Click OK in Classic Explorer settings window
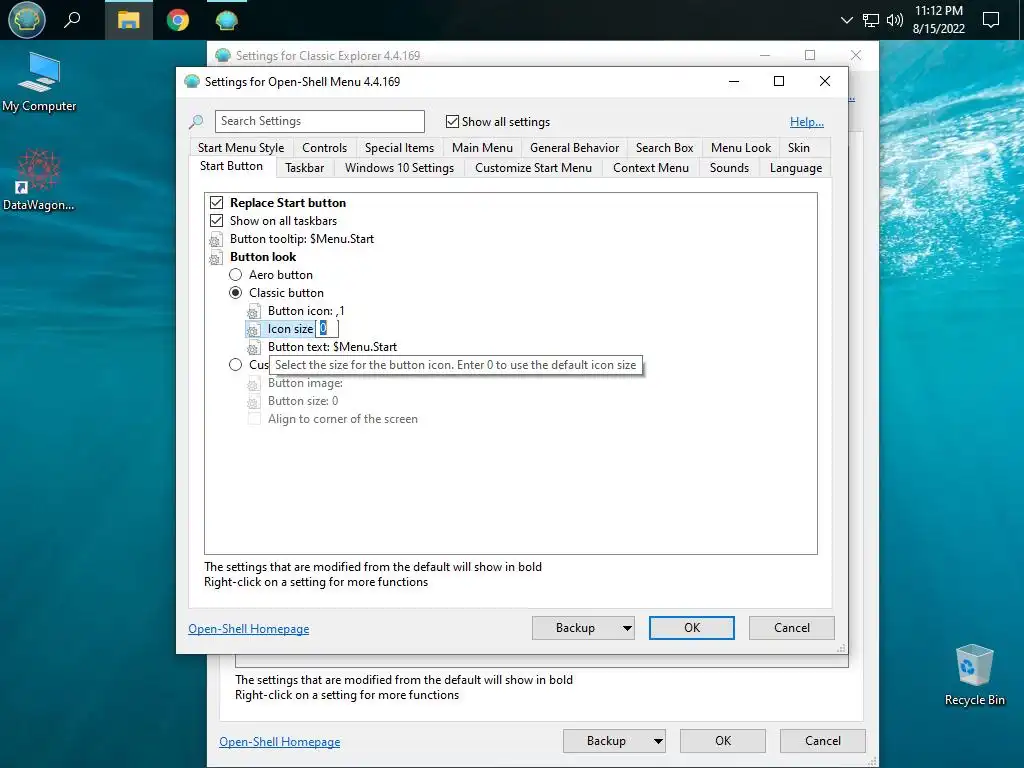The image size is (1024, 768). (723, 741)
